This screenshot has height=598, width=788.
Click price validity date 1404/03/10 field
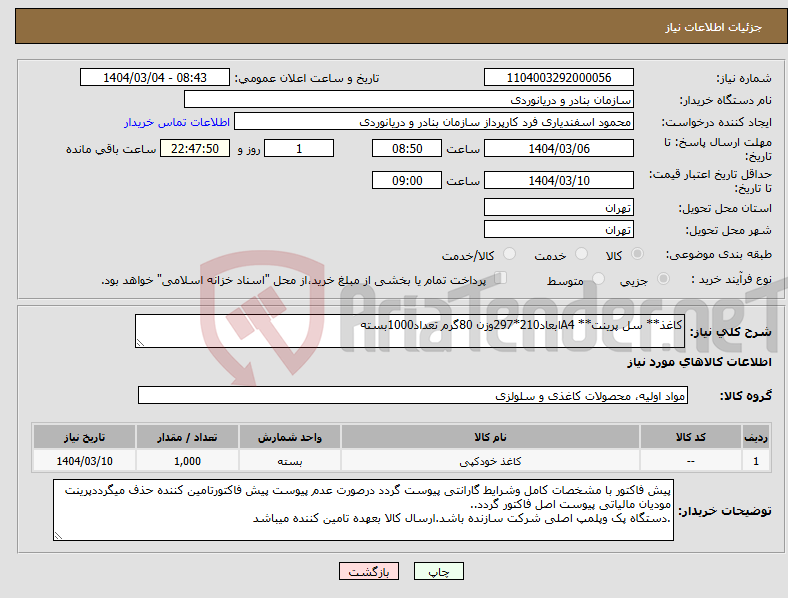[559, 180]
